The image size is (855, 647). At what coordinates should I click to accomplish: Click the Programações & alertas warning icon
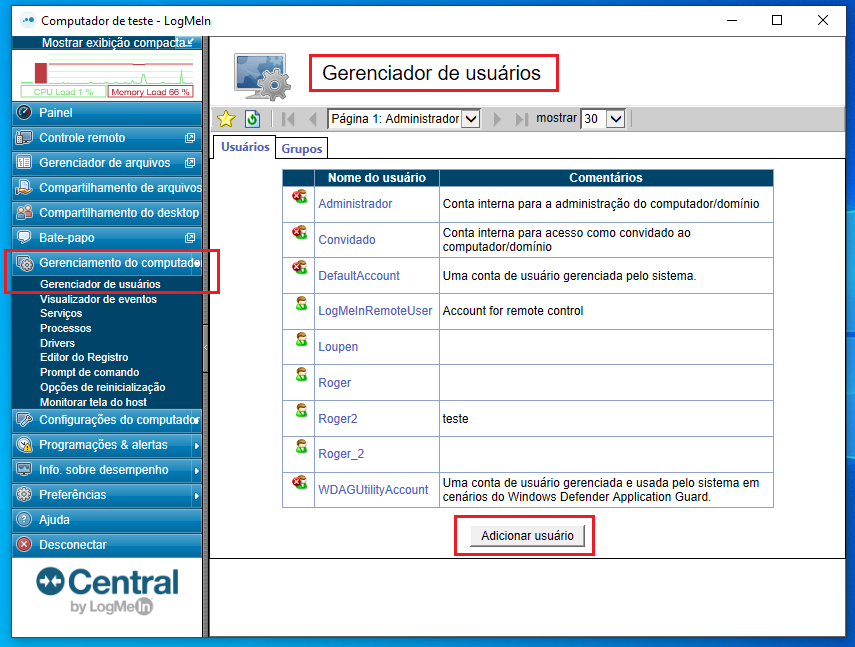24,445
